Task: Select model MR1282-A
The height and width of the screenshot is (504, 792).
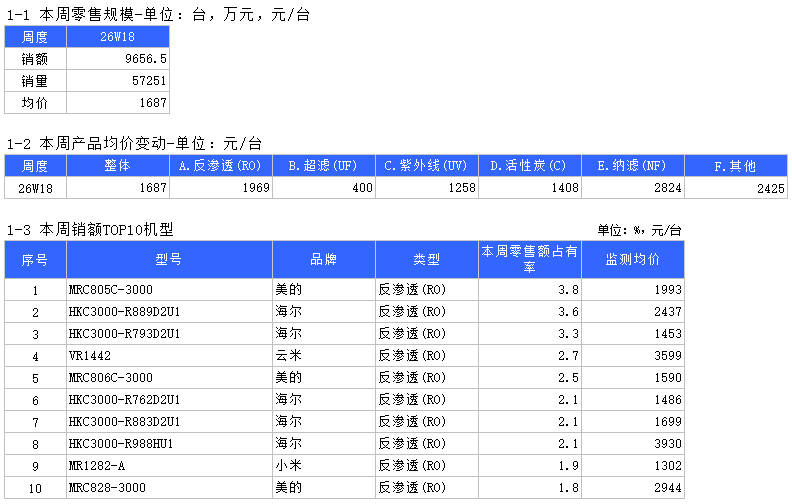Action: point(96,466)
